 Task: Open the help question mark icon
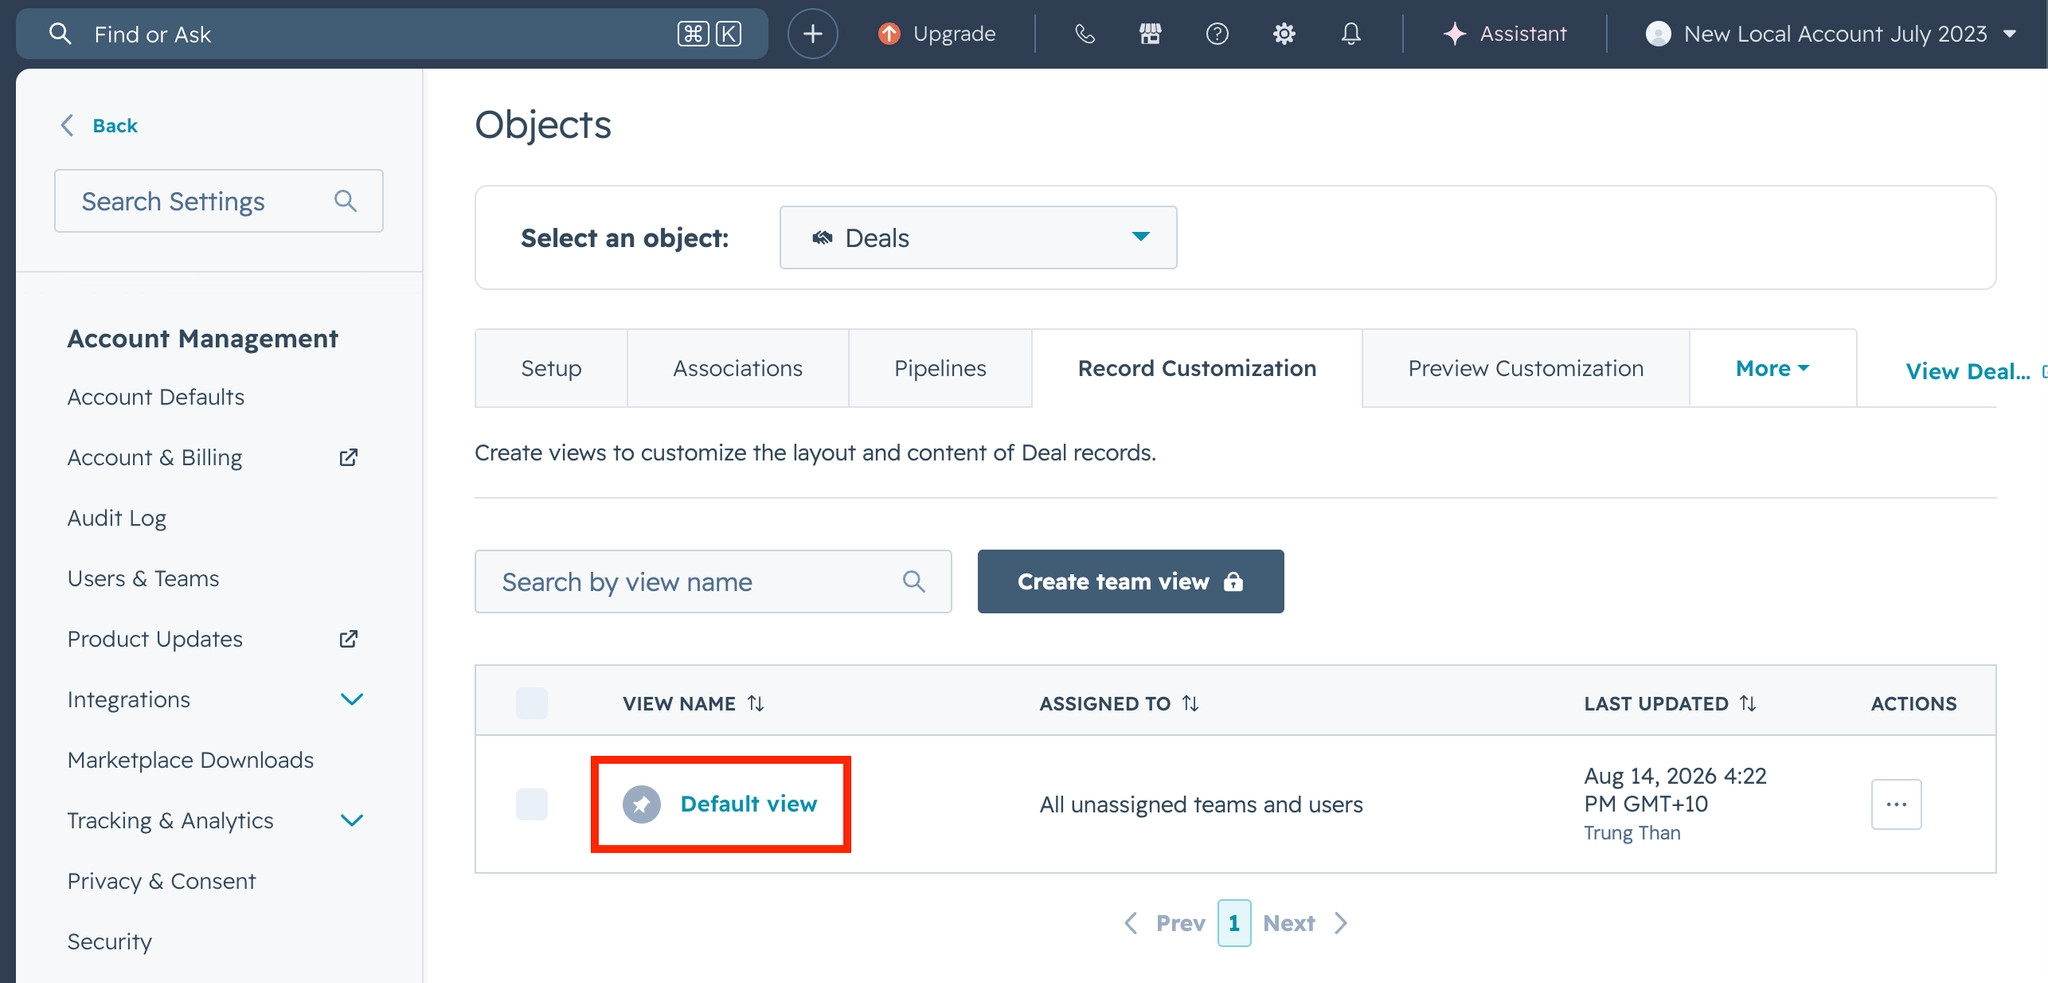(1217, 34)
